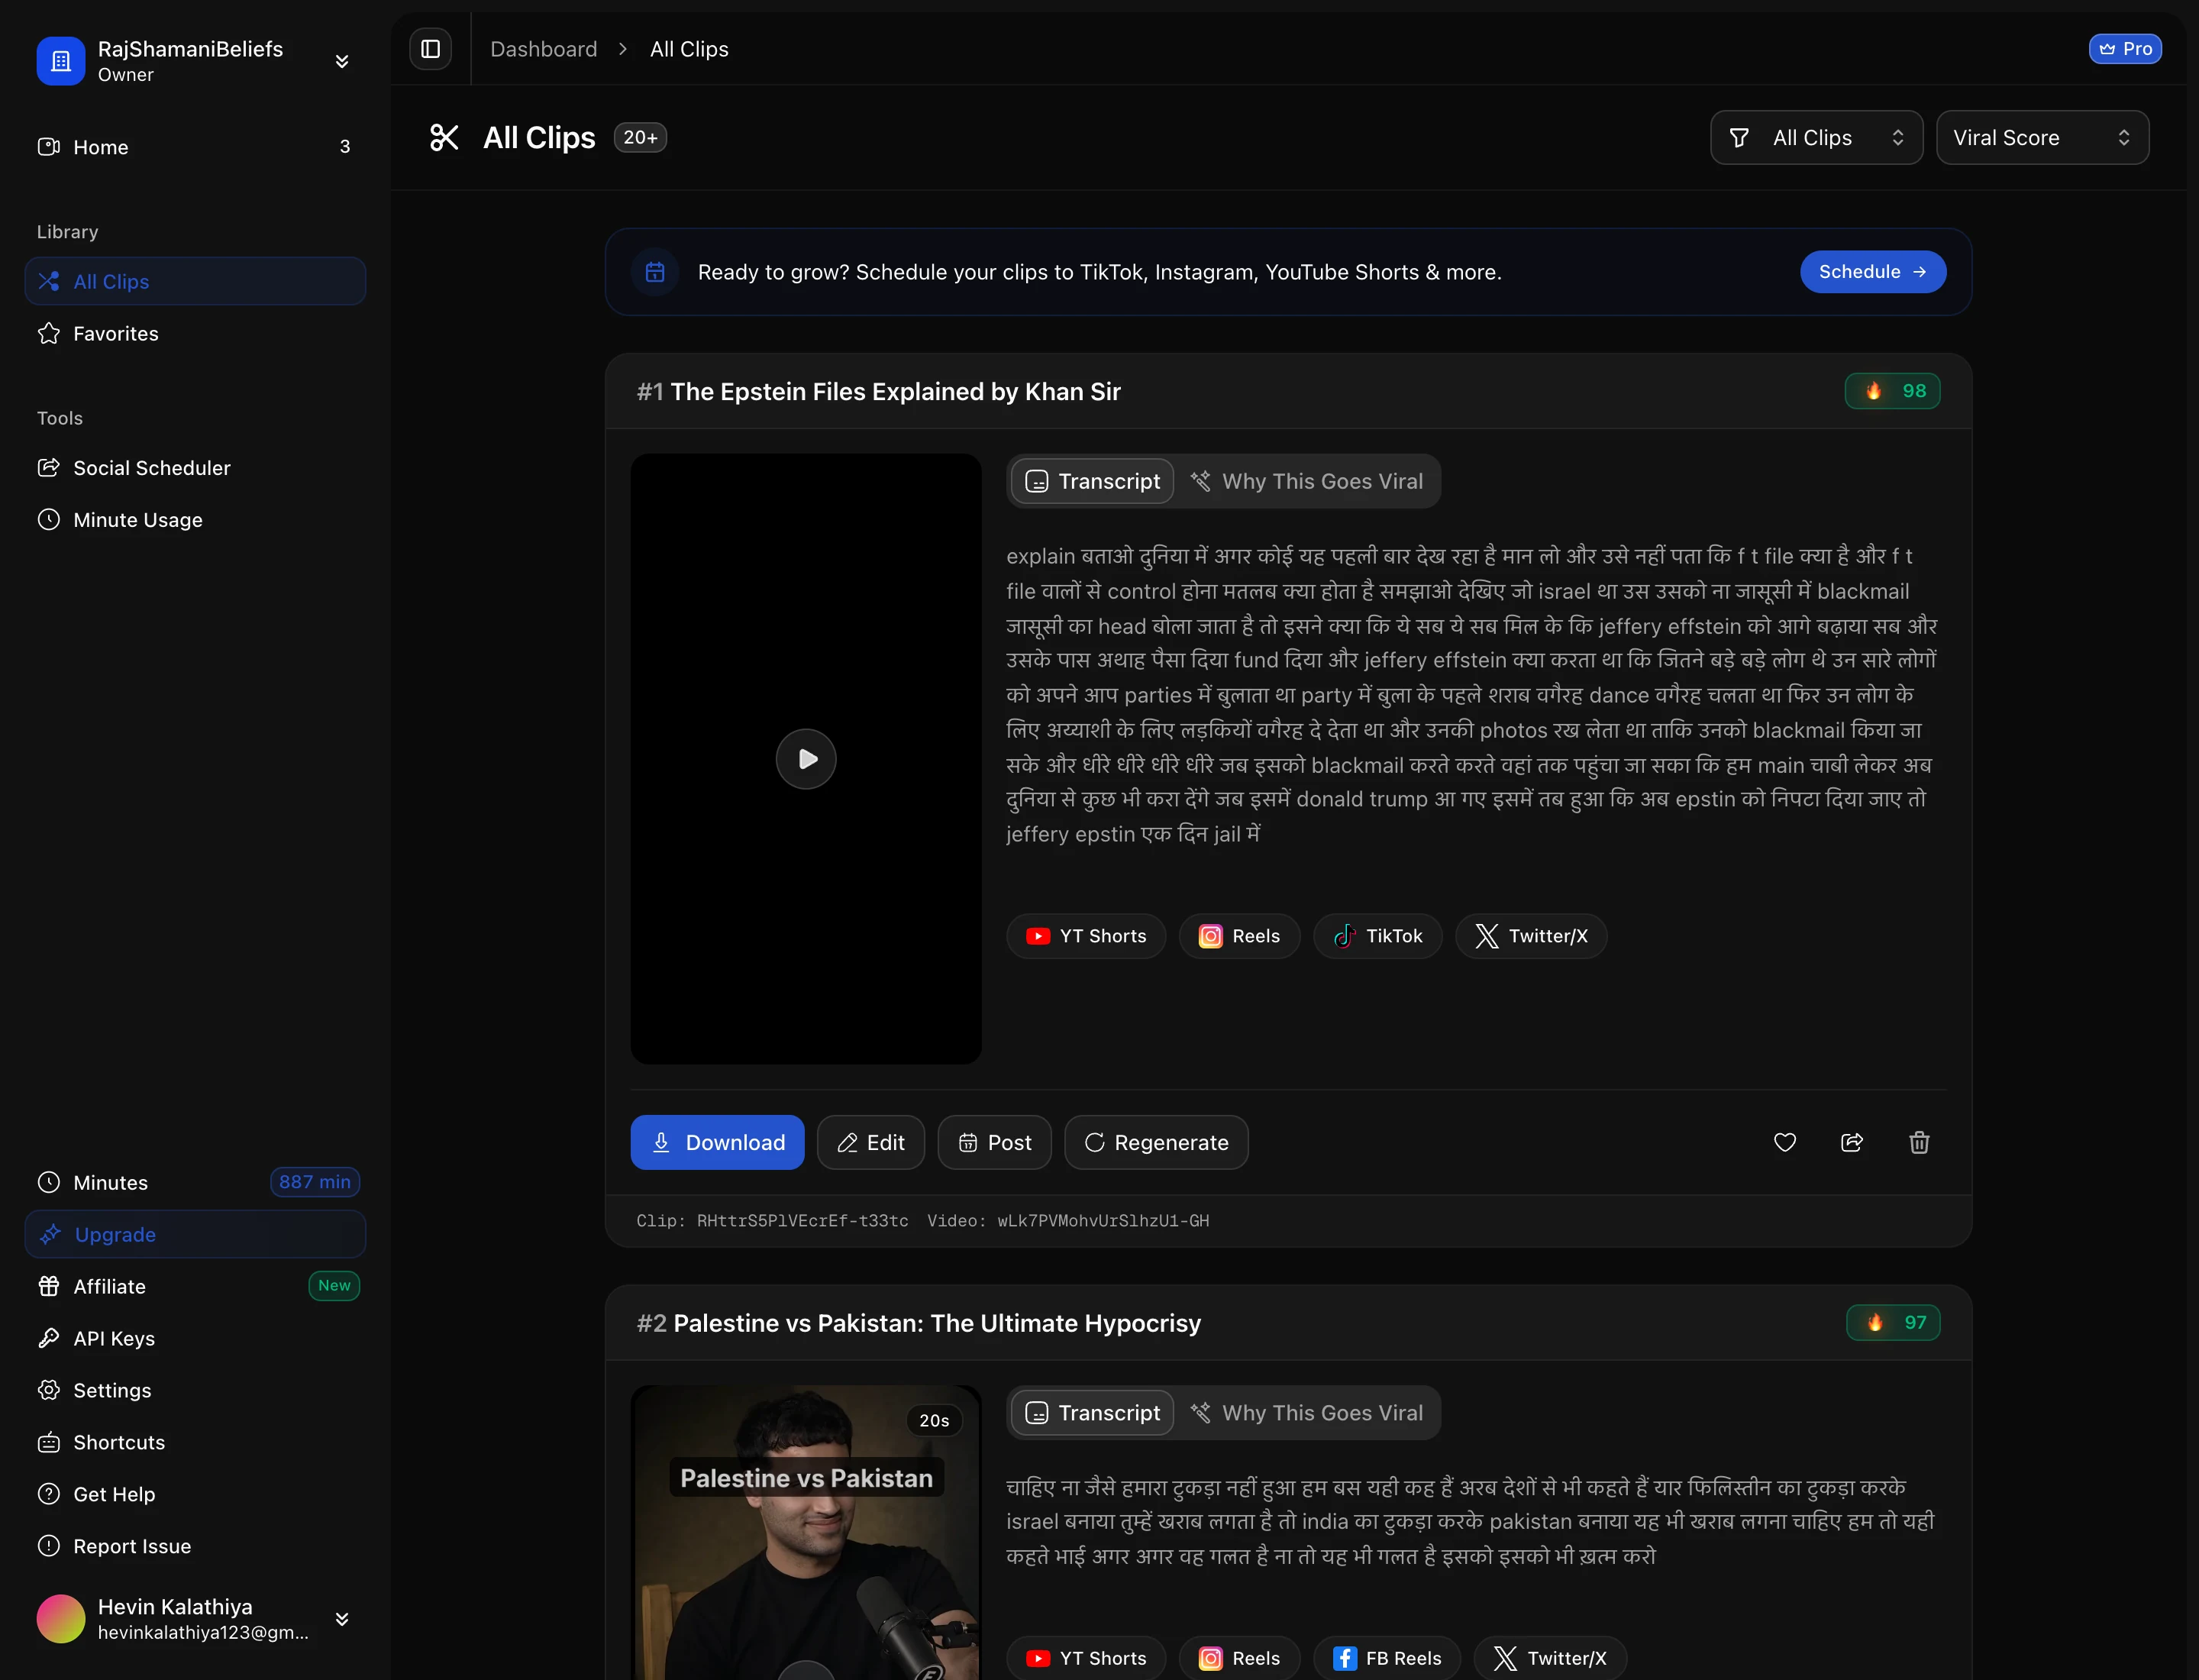
Task: Click the YT Shorts chip on clip #2
Action: tap(1086, 1658)
